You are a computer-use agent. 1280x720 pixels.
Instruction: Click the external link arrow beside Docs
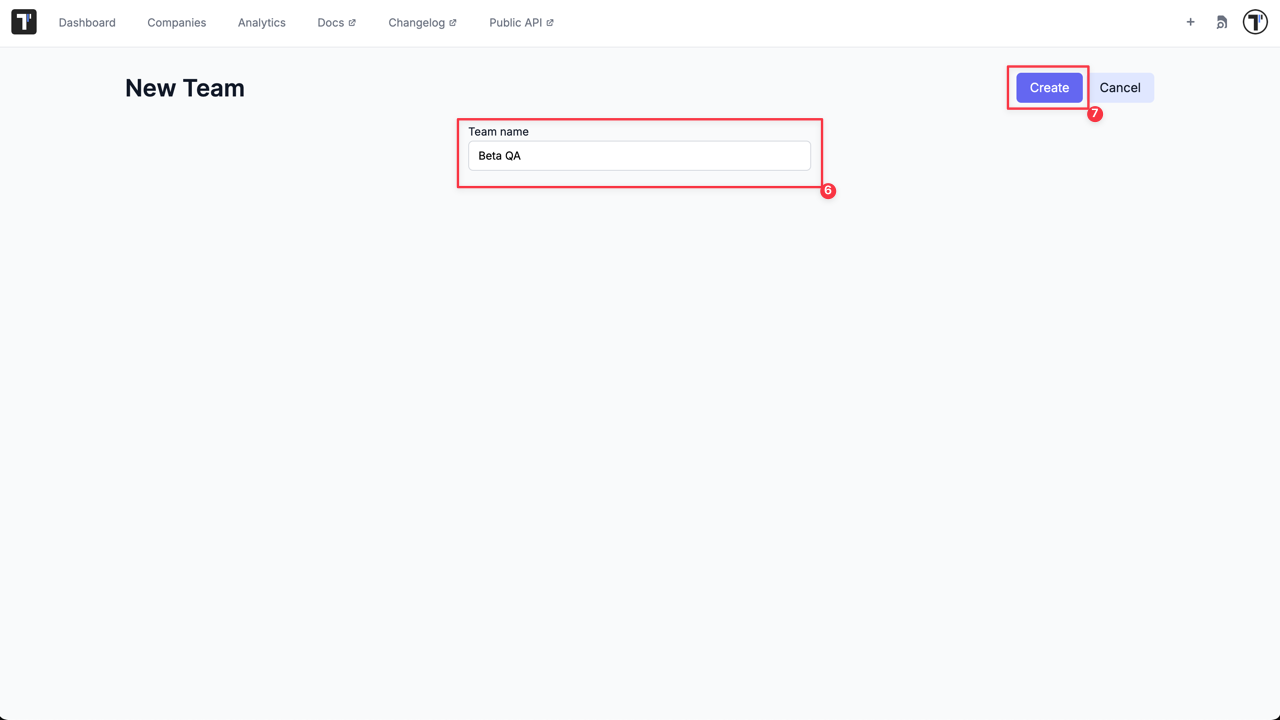pos(350,21)
